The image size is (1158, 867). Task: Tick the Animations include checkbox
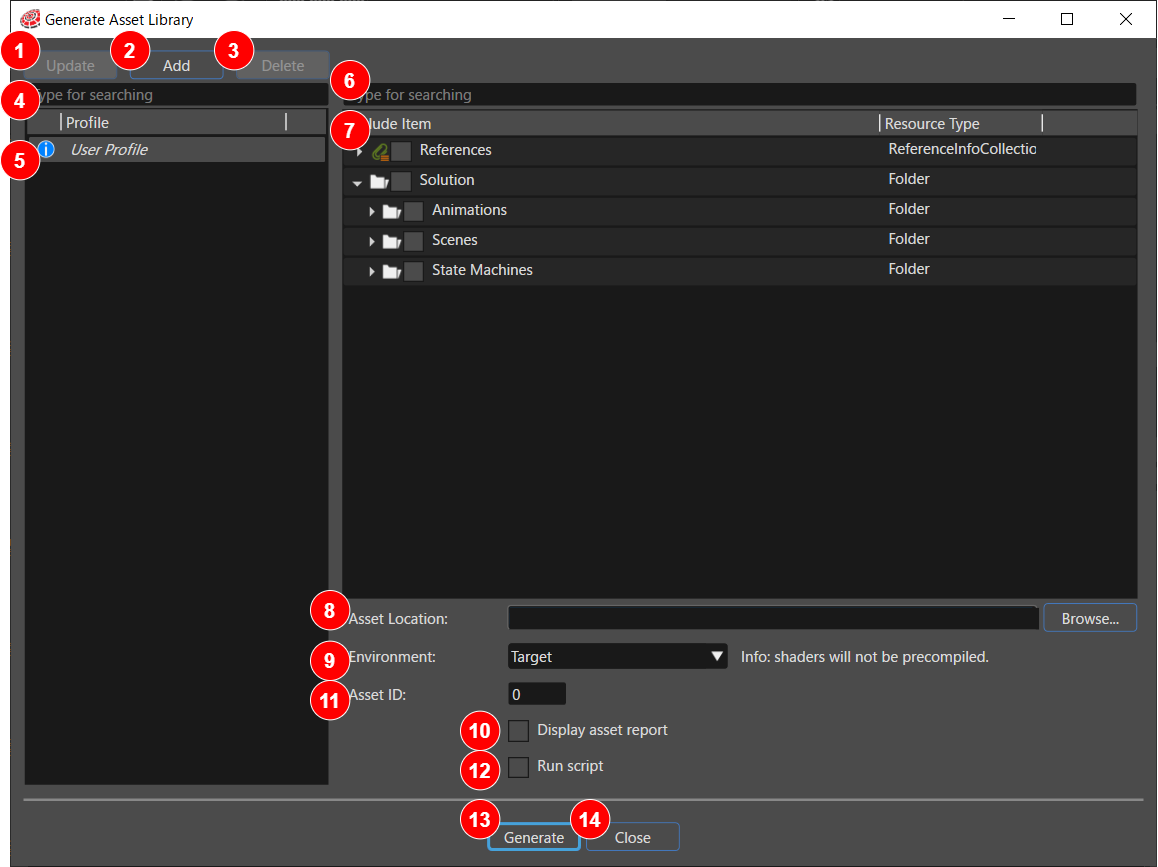(x=414, y=211)
